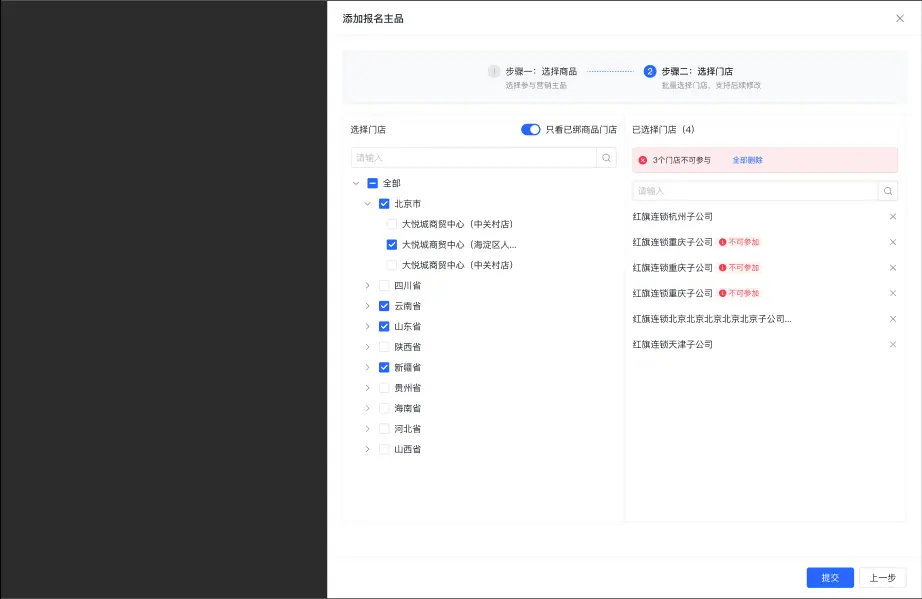The image size is (922, 599).
Task: Expand the 贵州省 node
Action: tap(368, 388)
